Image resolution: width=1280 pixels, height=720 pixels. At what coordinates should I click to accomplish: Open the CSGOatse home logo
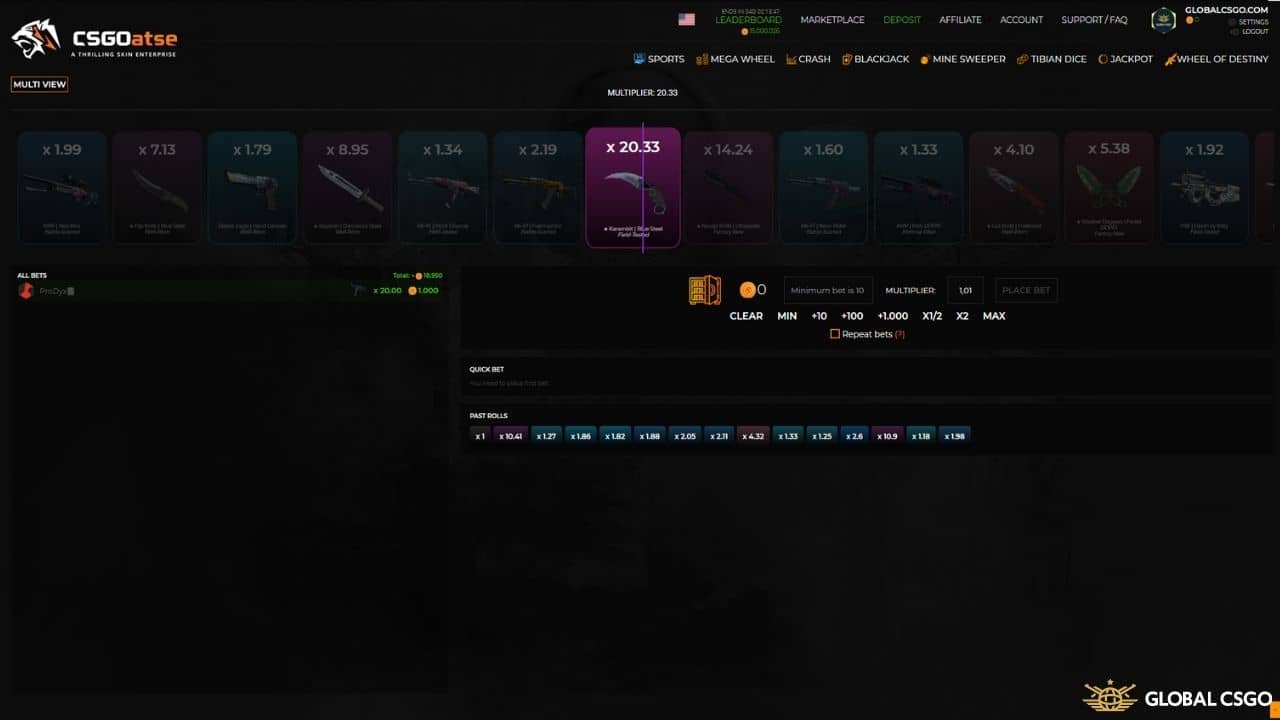(x=94, y=39)
